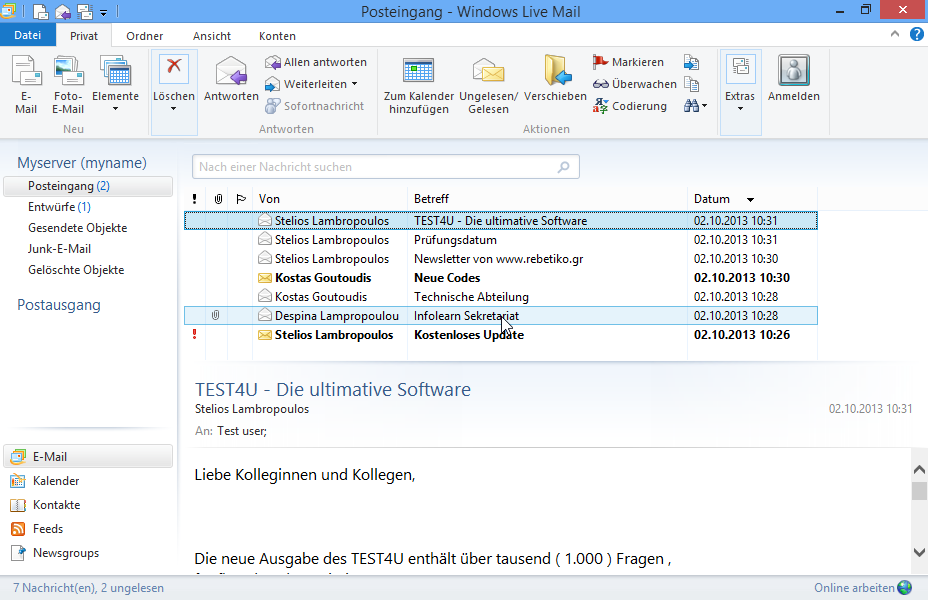
Task: Open the Verschieben move menu
Action: tap(555, 79)
